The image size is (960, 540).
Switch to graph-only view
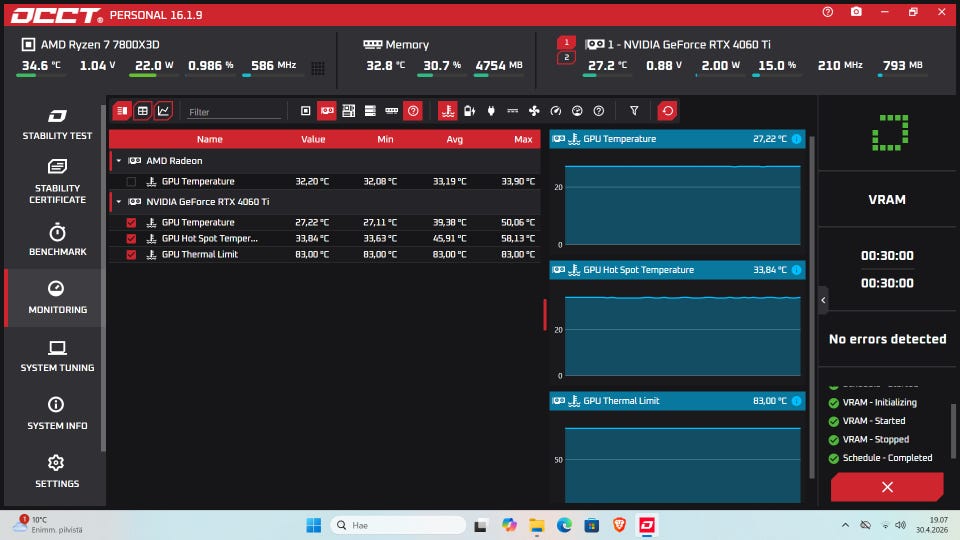click(x=163, y=111)
